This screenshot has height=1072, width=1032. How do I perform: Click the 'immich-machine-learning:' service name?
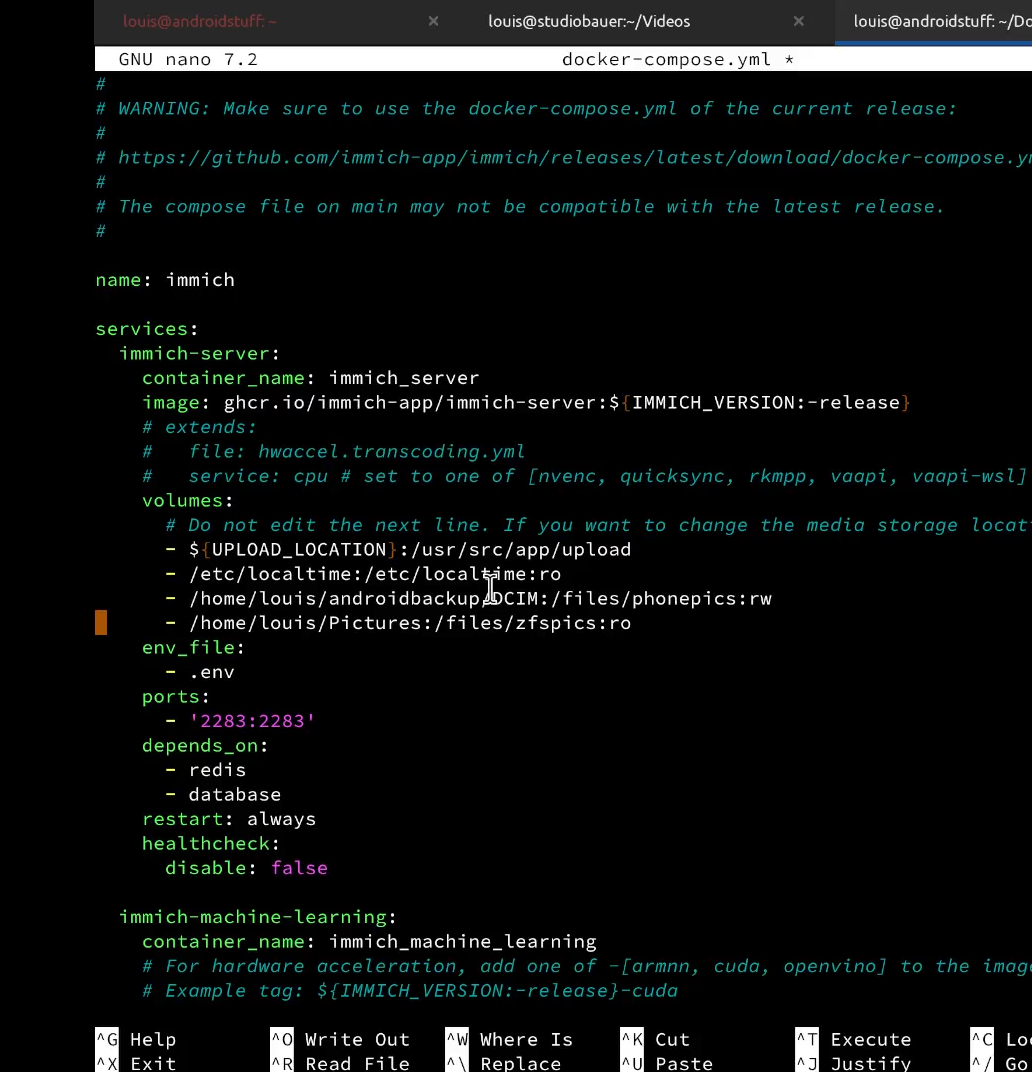(258, 918)
